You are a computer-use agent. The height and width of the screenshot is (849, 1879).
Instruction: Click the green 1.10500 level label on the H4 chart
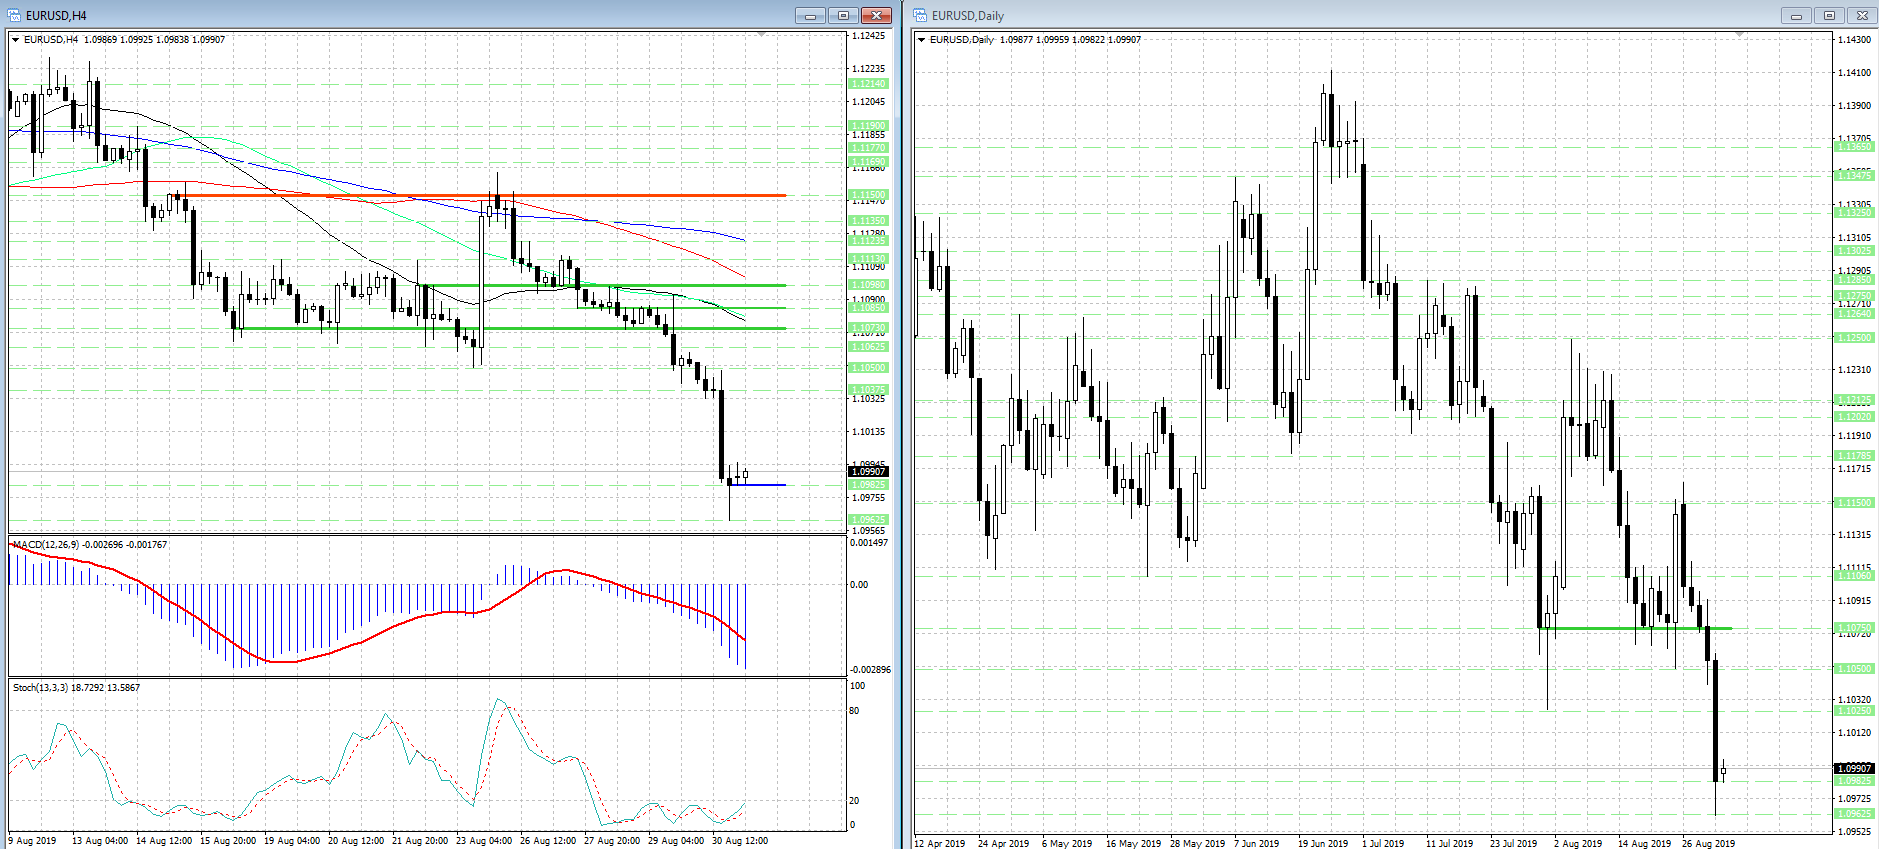coord(868,368)
